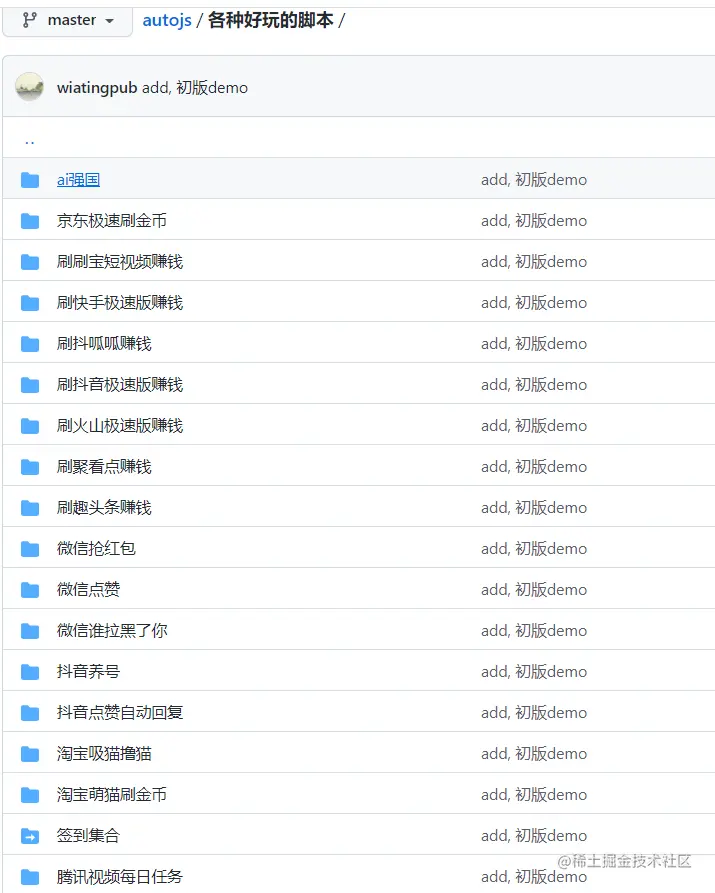Viewport: 715px width, 893px height.
Task: Open the 抖音点赞自动回复 folder
Action: tap(120, 713)
